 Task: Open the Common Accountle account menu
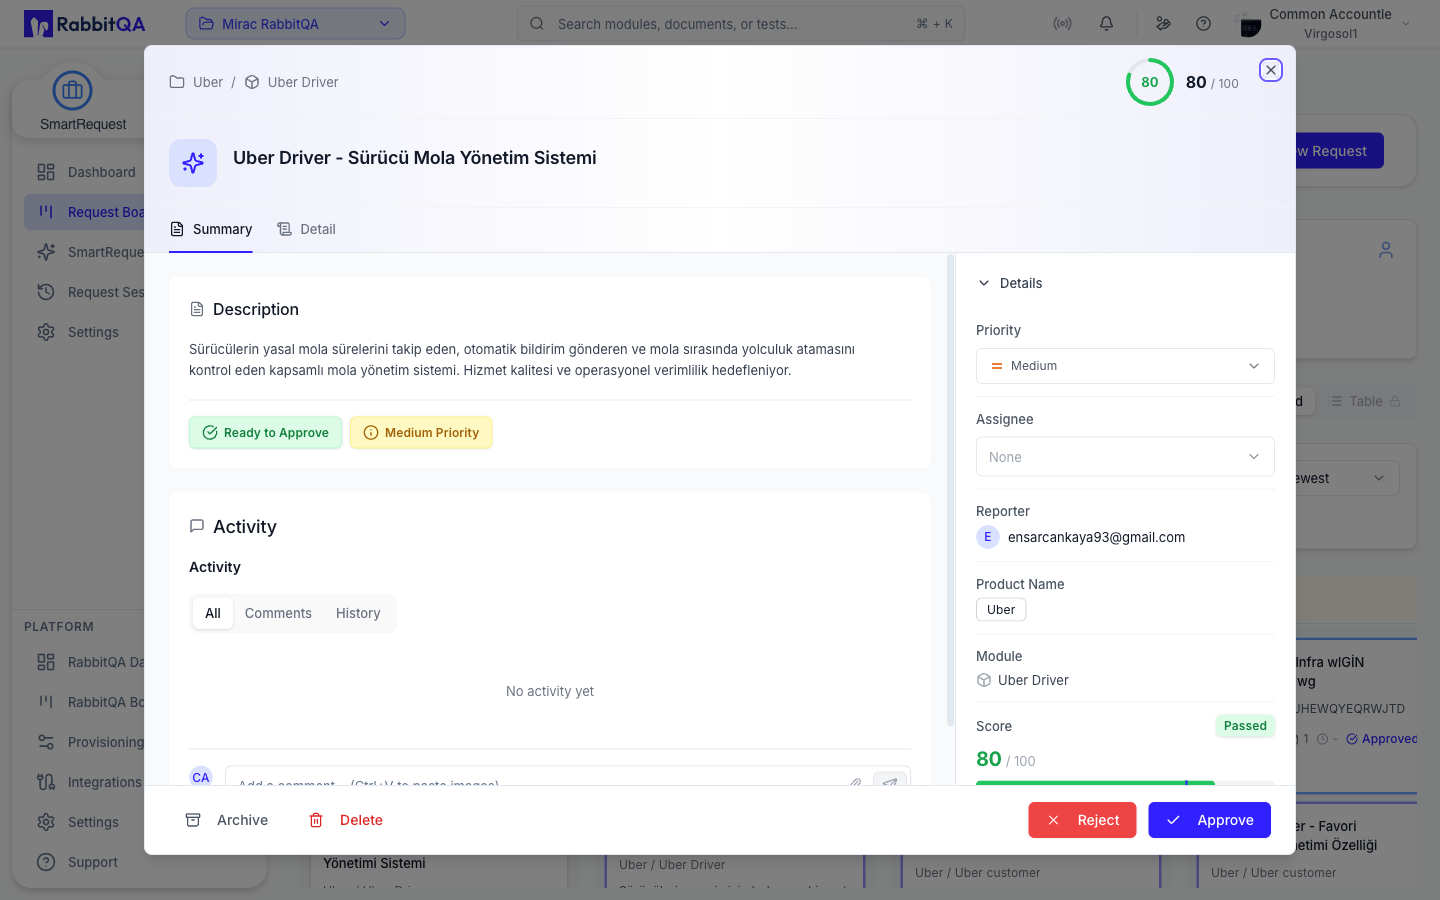1324,24
